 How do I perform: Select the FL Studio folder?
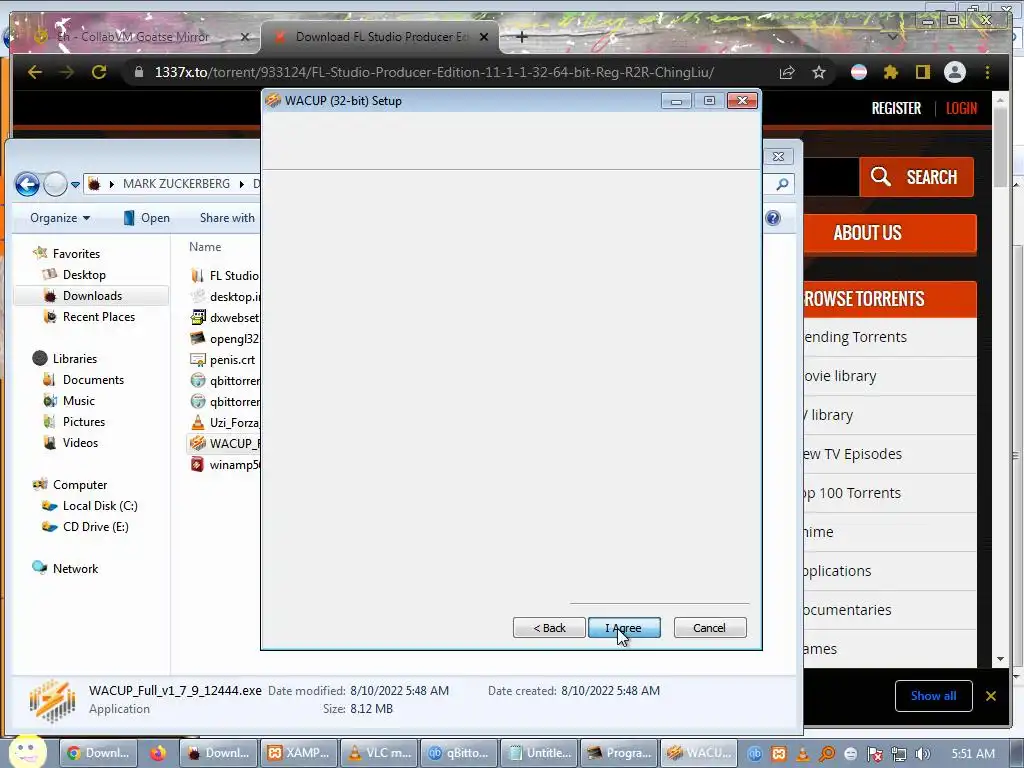[225, 276]
